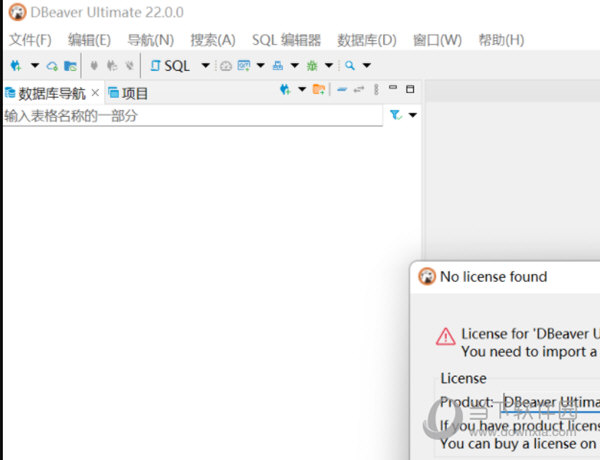Open the dropdown arrow beside new connection icon in main toolbar
The width and height of the screenshot is (600, 460).
[35, 65]
